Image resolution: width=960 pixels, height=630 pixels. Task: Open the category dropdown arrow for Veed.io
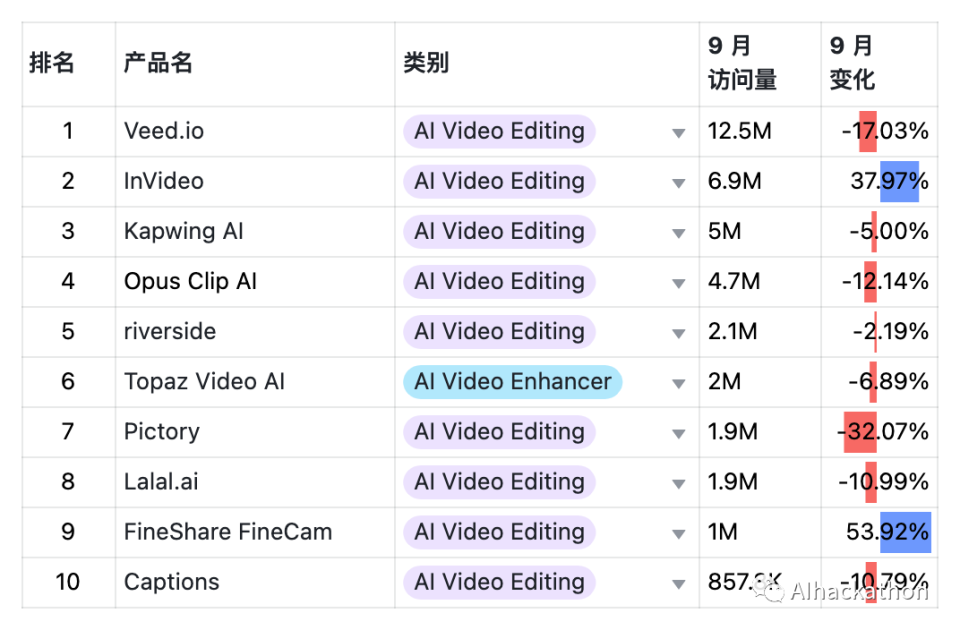[x=679, y=133]
